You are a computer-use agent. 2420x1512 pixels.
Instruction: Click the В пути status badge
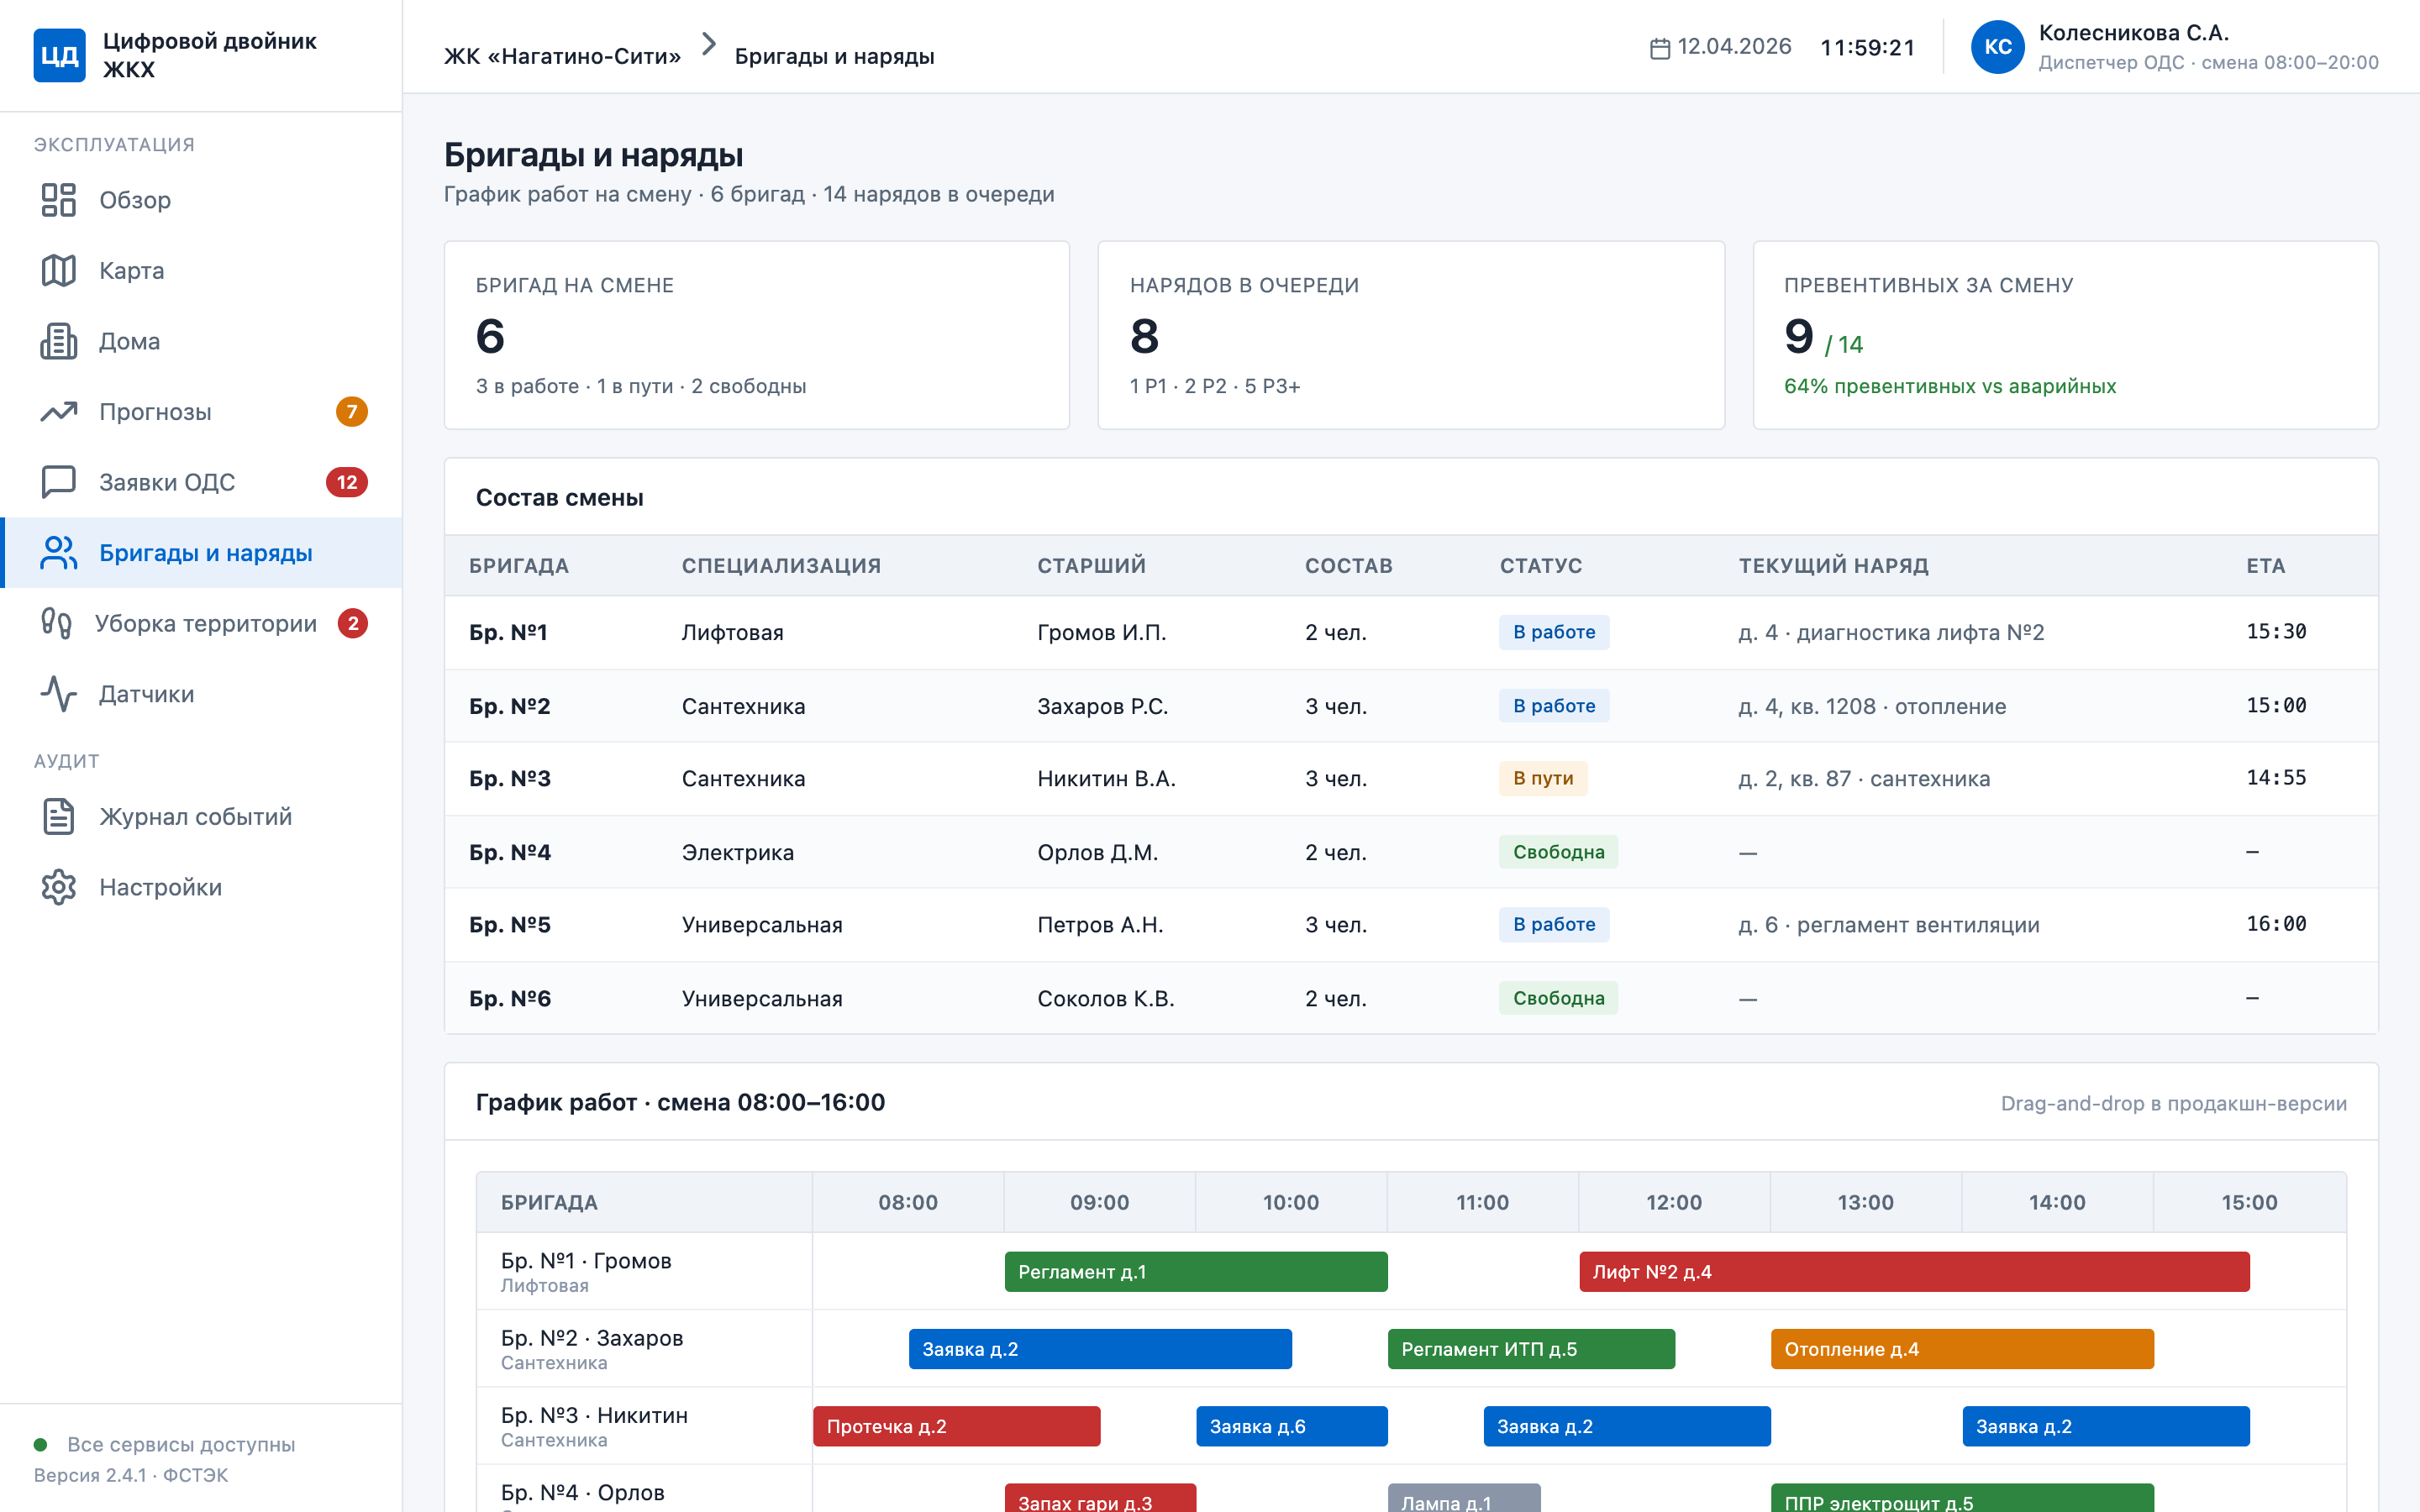click(1543, 779)
